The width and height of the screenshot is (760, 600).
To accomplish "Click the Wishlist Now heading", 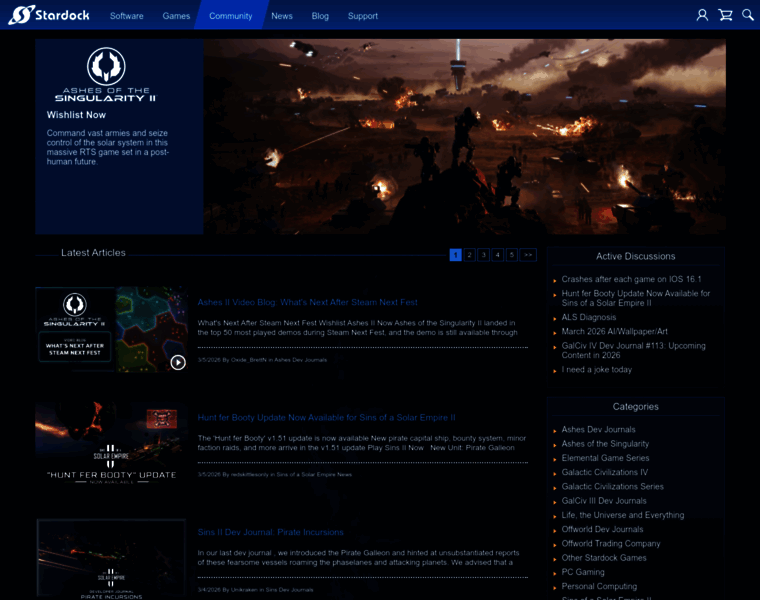I will 76,115.
